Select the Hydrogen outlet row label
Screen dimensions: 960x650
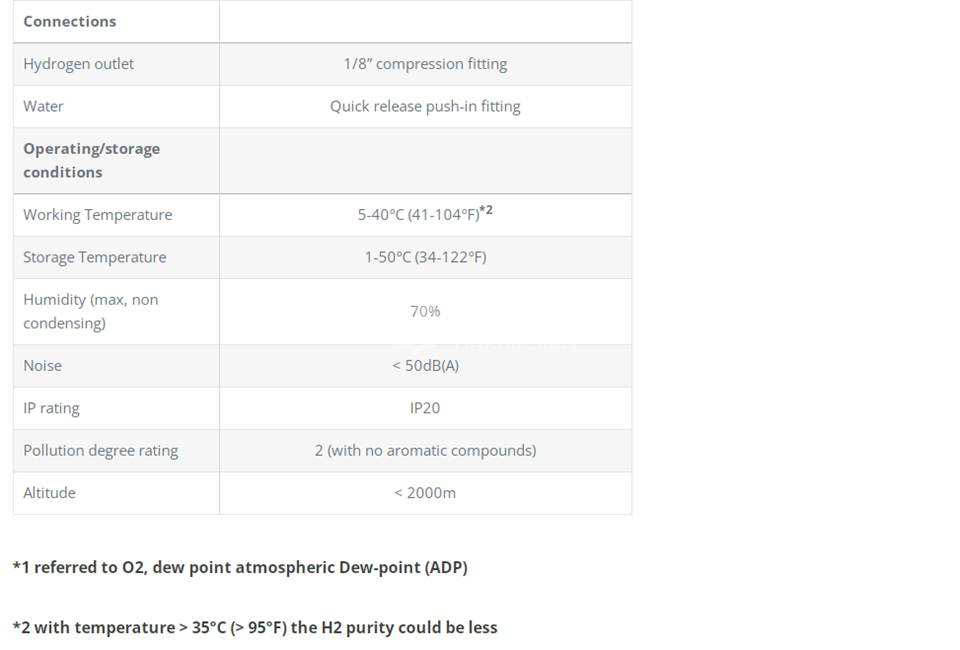tap(78, 64)
